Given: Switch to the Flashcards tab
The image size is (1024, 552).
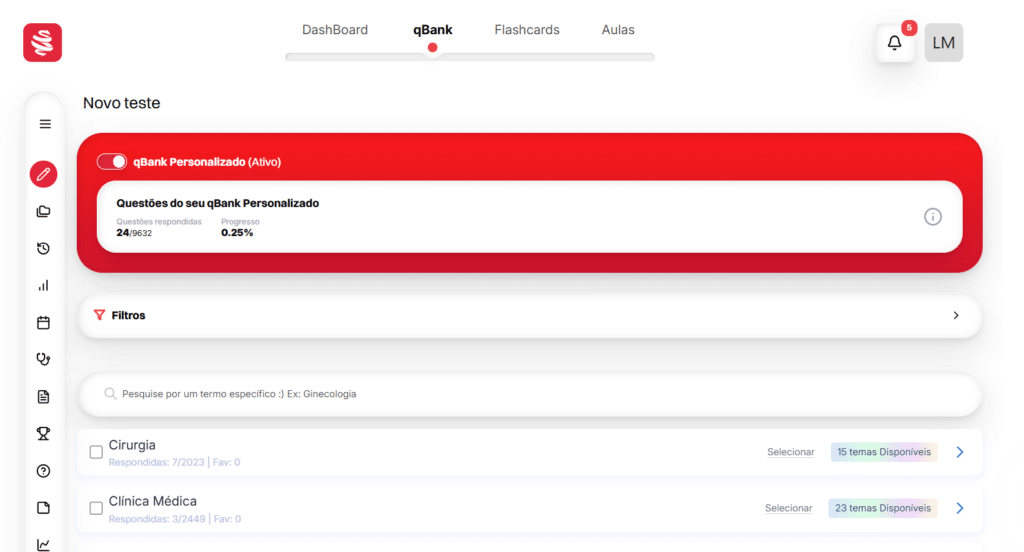Looking at the screenshot, I should pyautogui.click(x=527, y=30).
